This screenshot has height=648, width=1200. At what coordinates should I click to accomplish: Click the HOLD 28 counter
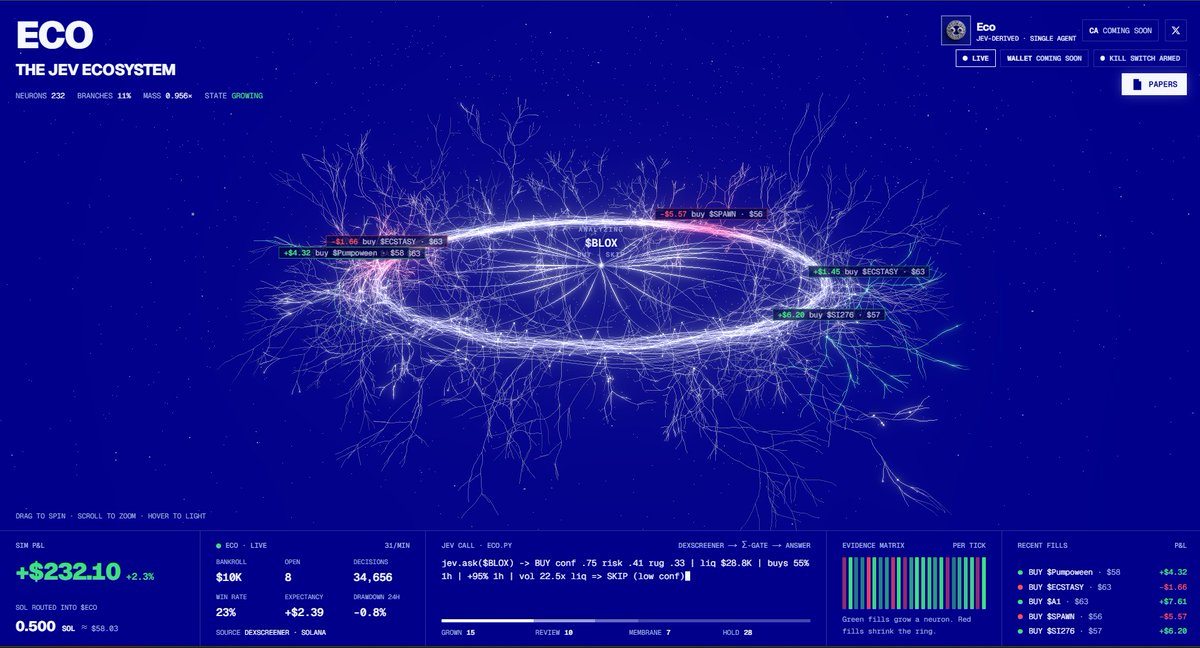pos(739,632)
